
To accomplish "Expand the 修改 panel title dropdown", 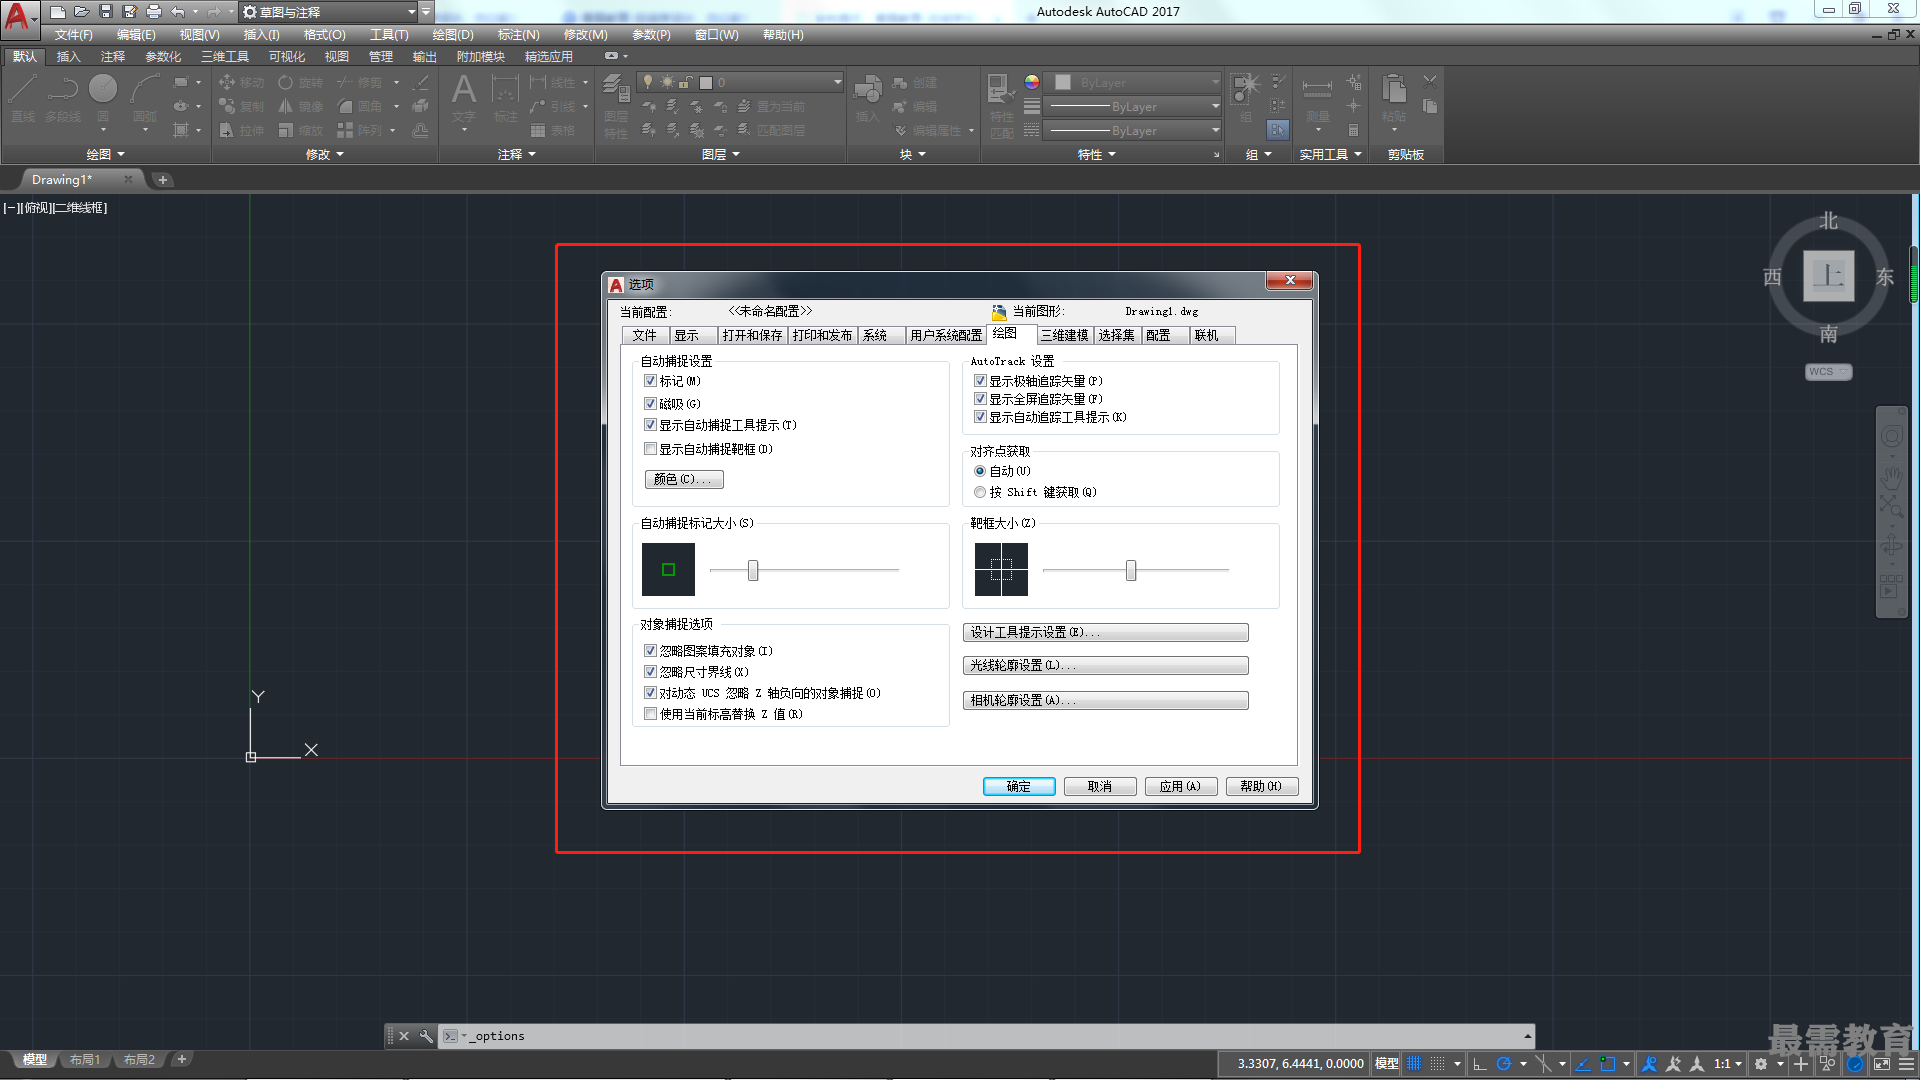I will point(325,154).
